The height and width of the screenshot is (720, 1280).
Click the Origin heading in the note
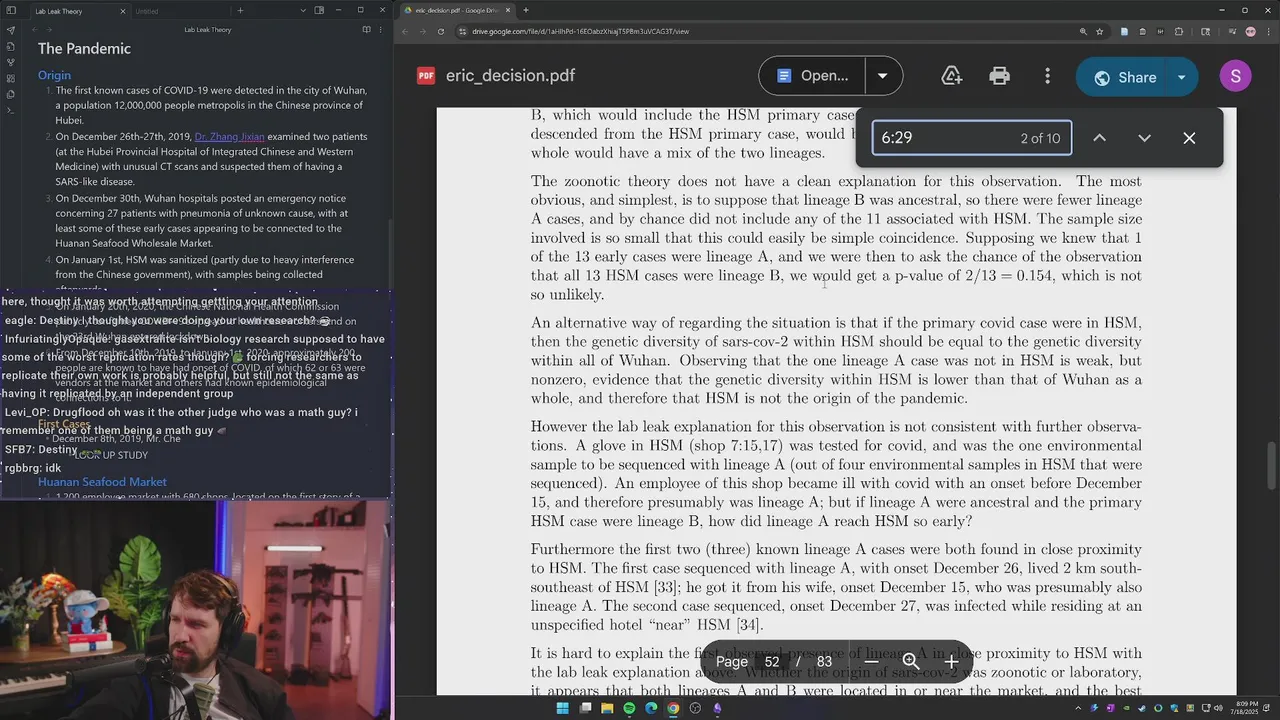[54, 75]
